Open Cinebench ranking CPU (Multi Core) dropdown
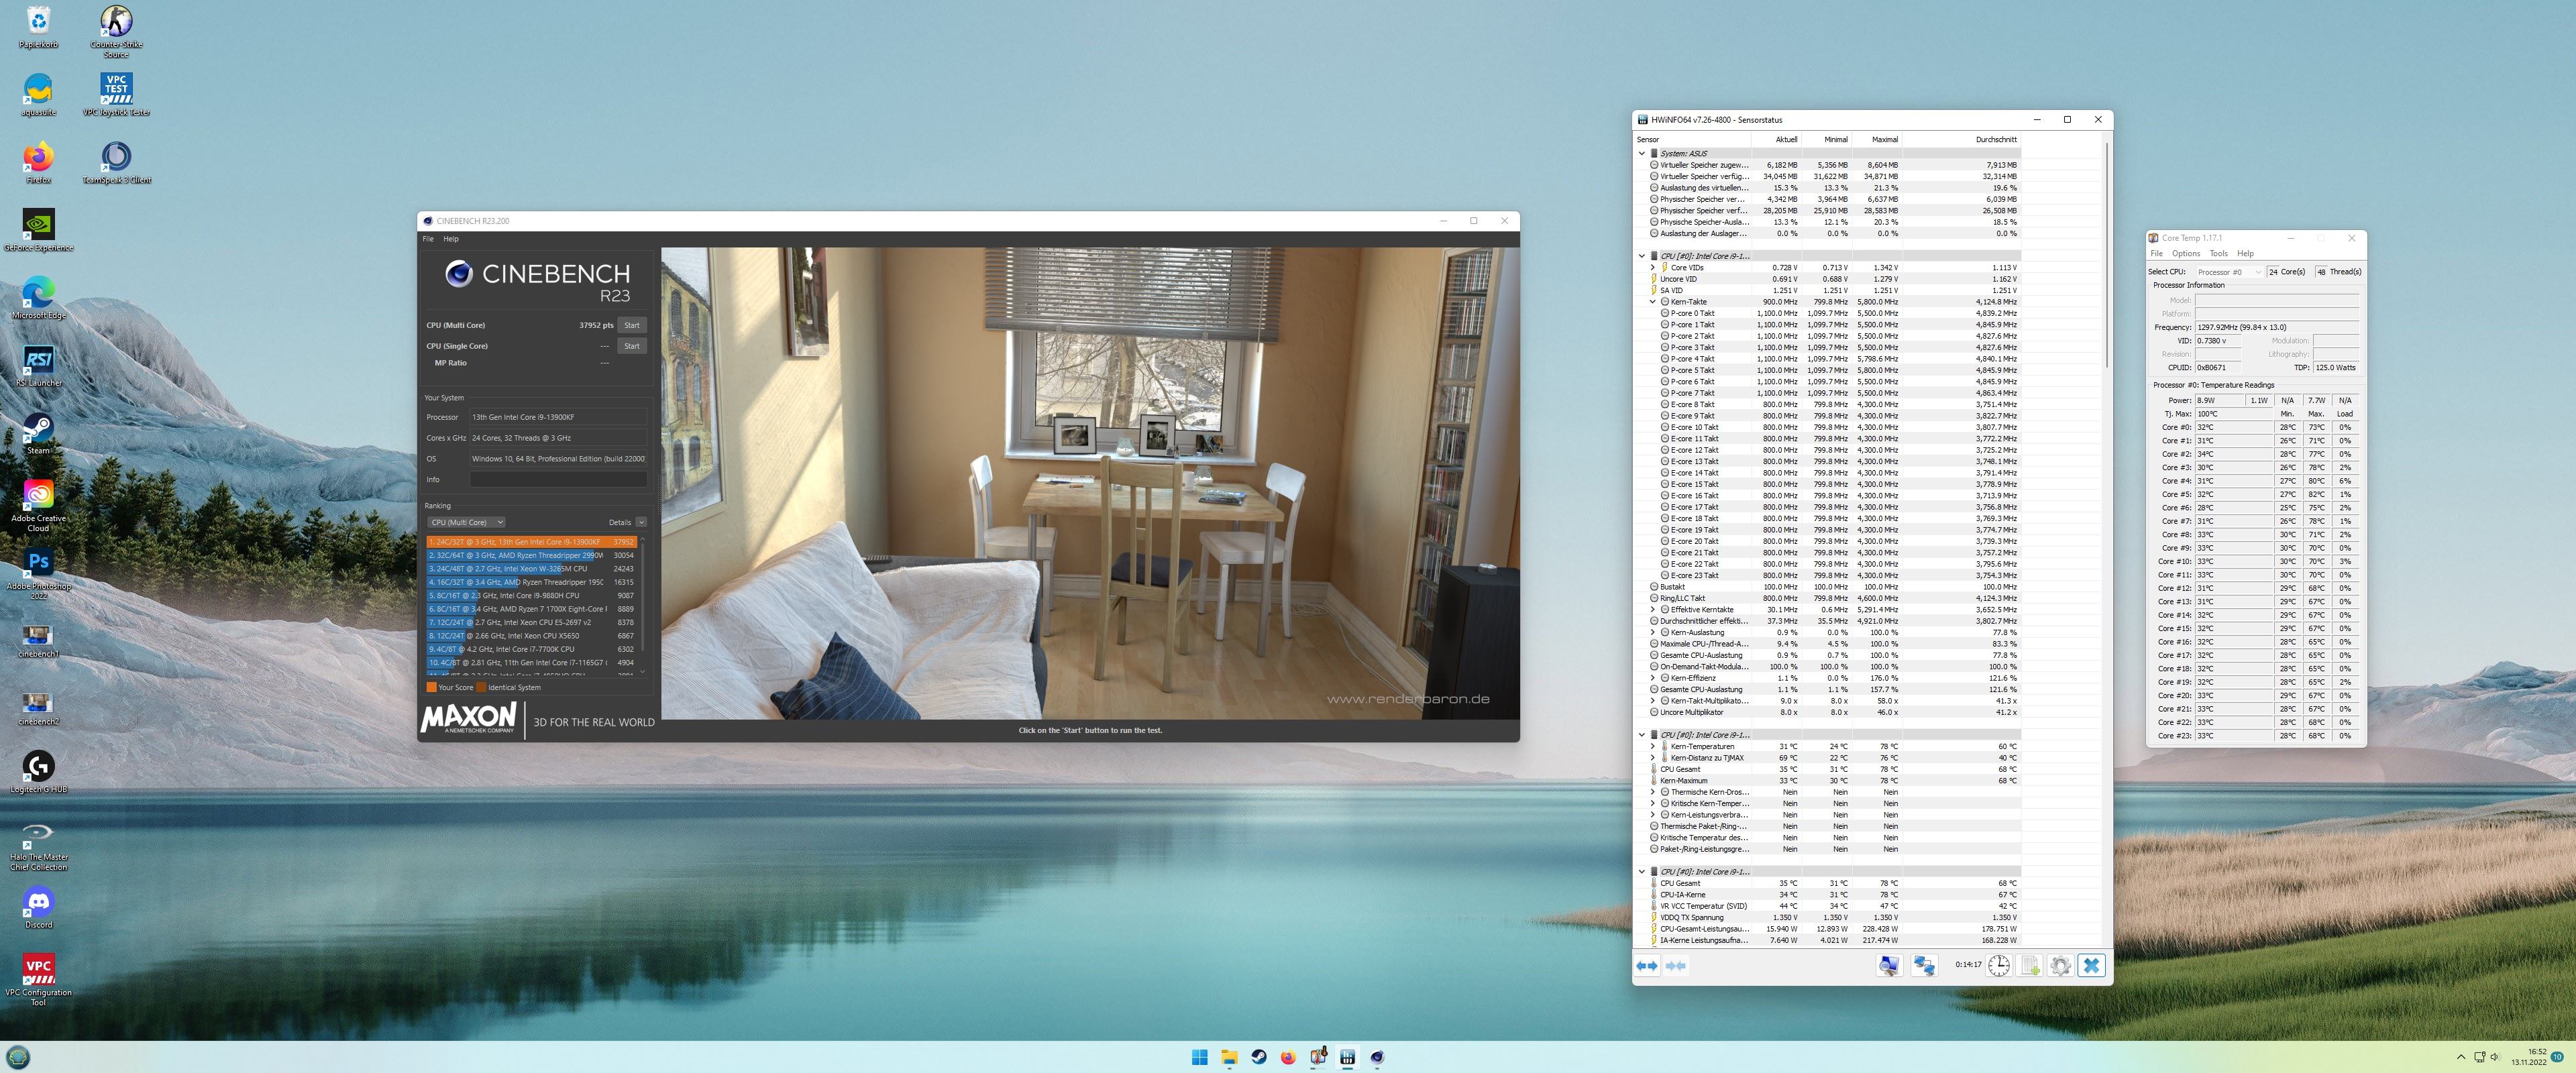 pyautogui.click(x=466, y=522)
